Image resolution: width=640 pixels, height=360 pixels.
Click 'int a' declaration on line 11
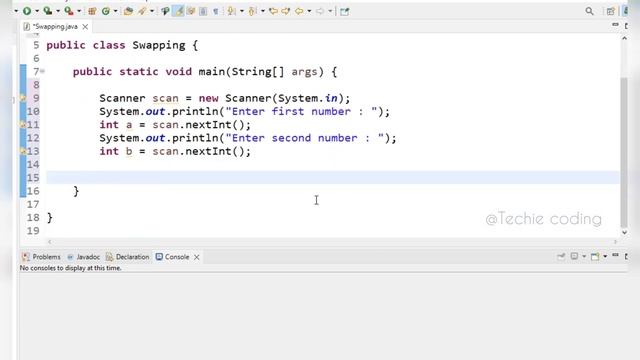coord(116,124)
